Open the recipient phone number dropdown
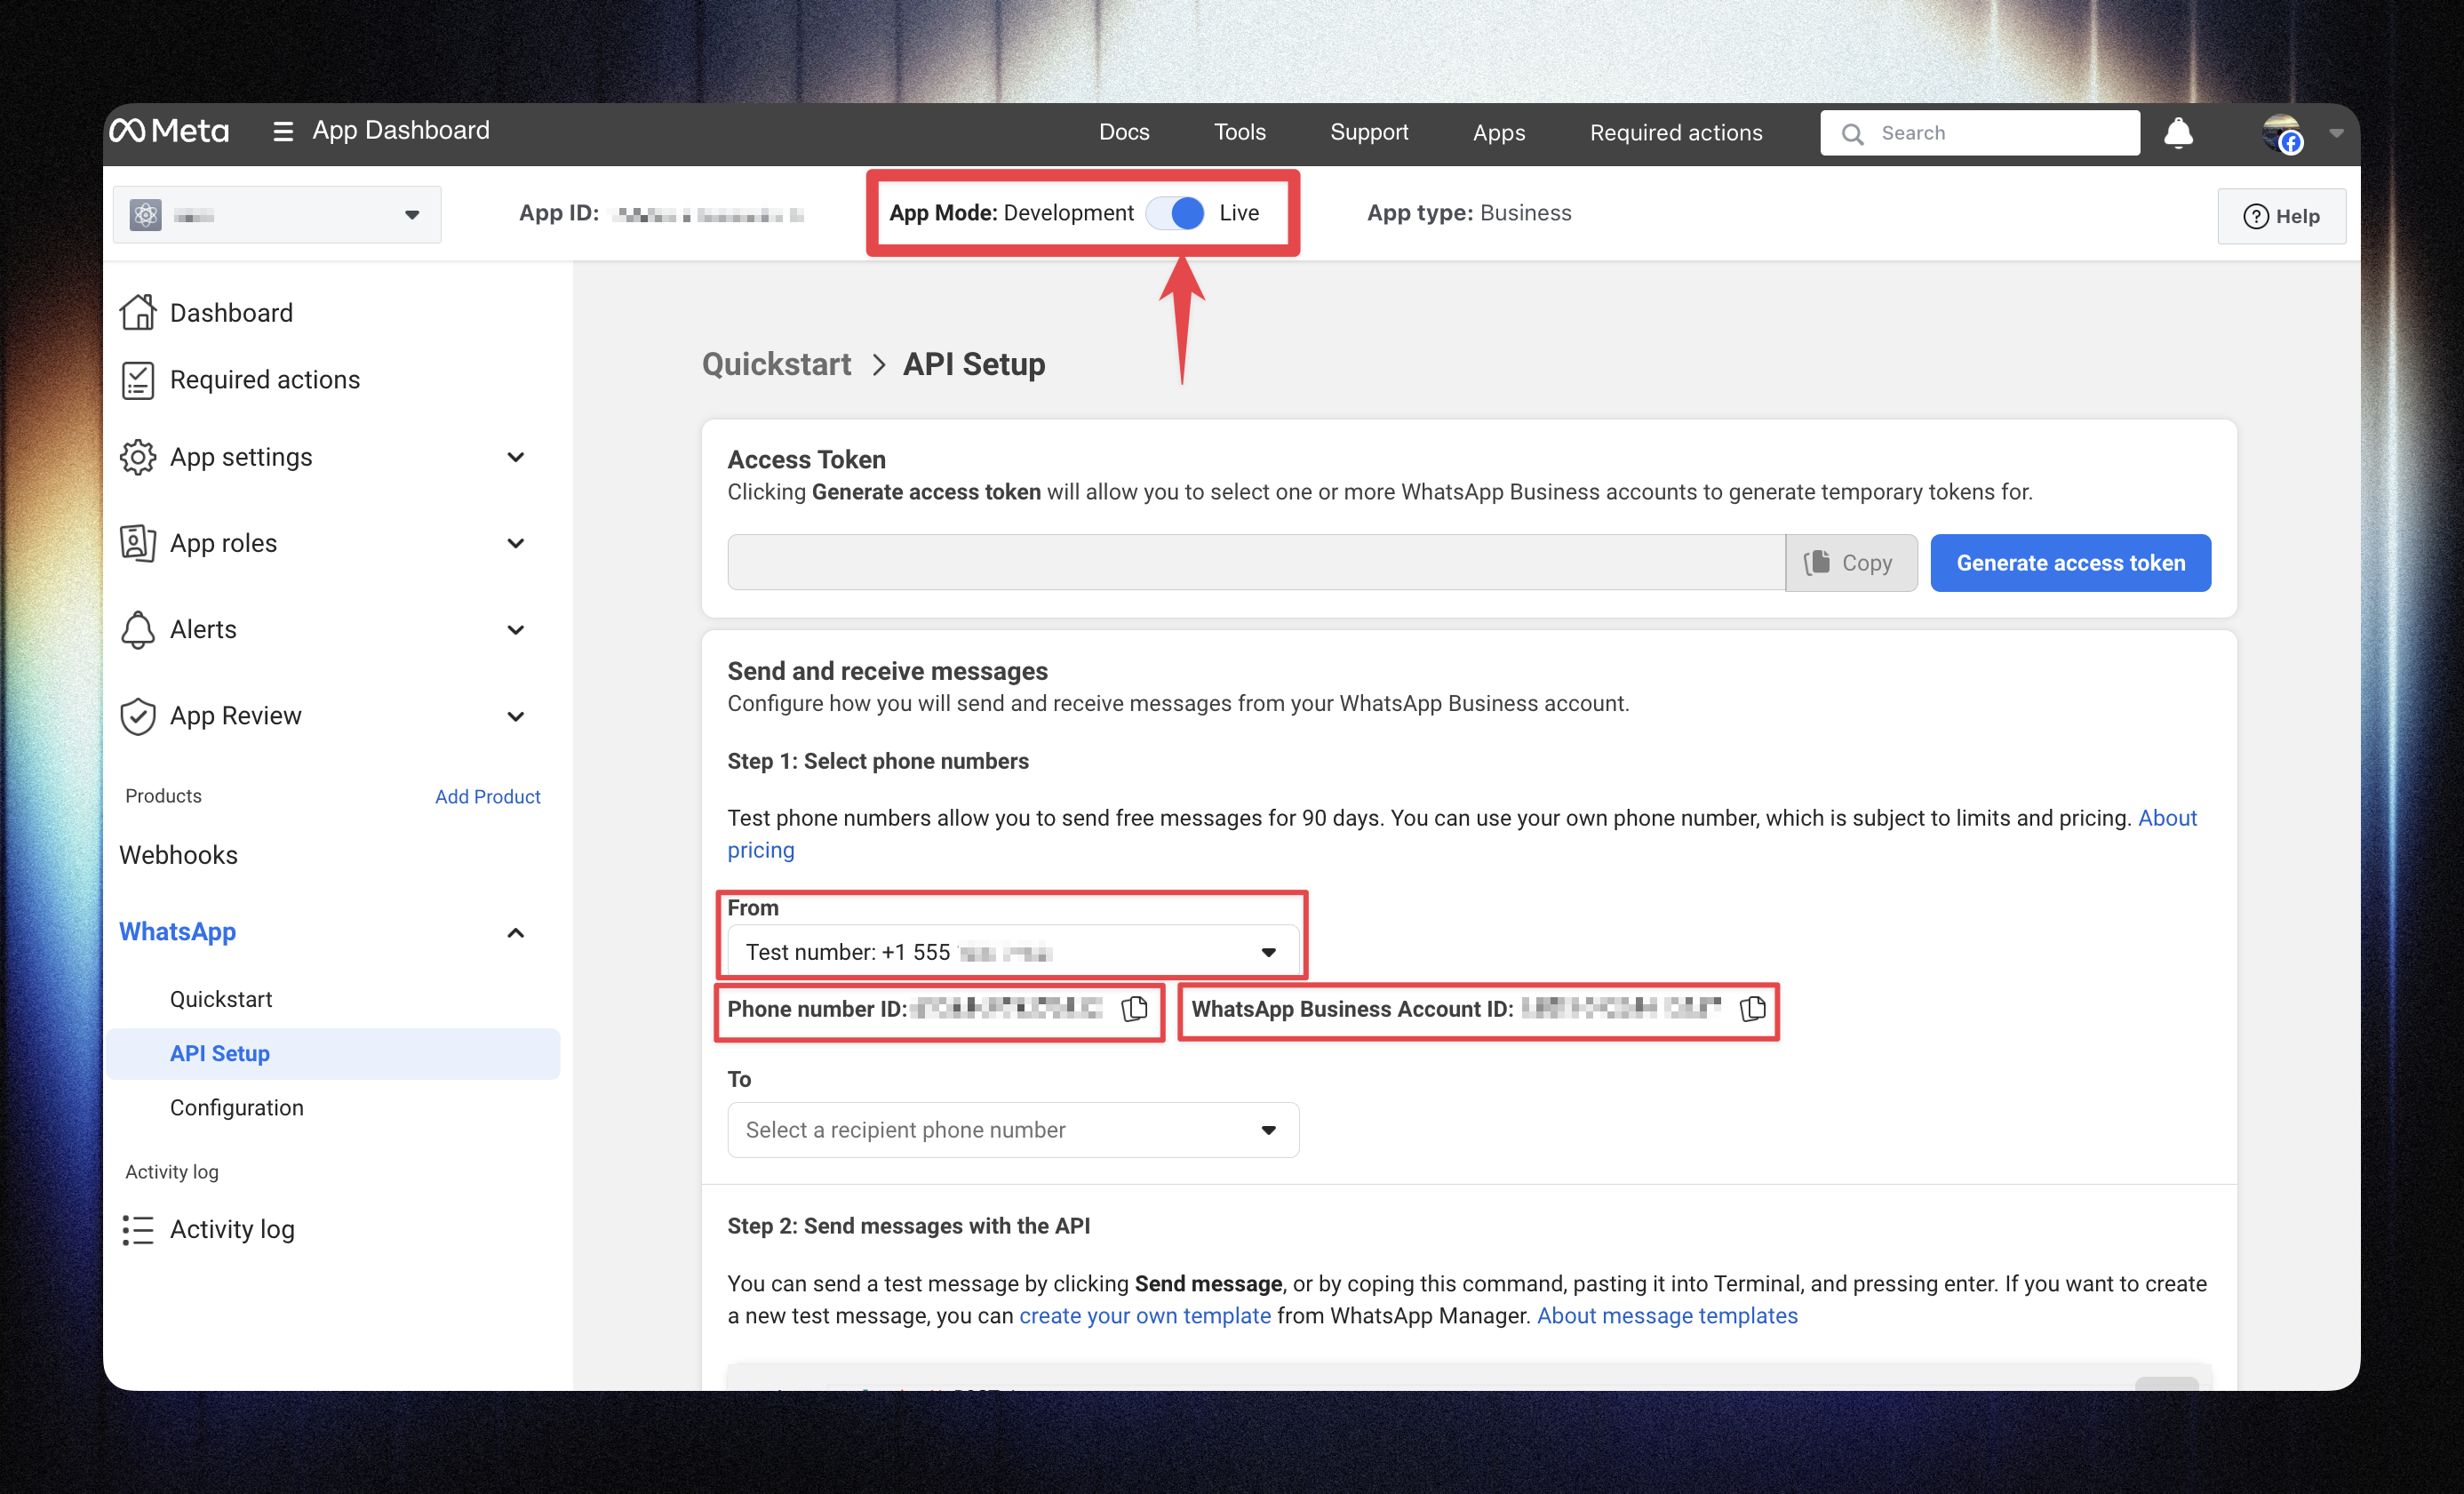The width and height of the screenshot is (2464, 1494). 1012,1130
